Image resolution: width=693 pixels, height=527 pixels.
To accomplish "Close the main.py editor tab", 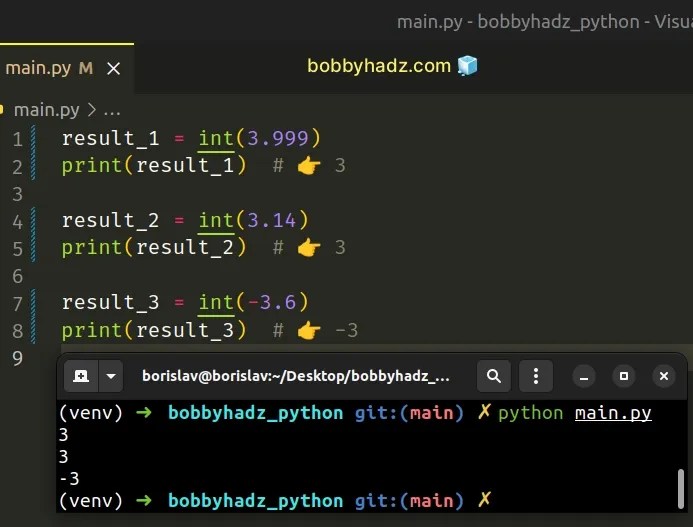I will [114, 69].
